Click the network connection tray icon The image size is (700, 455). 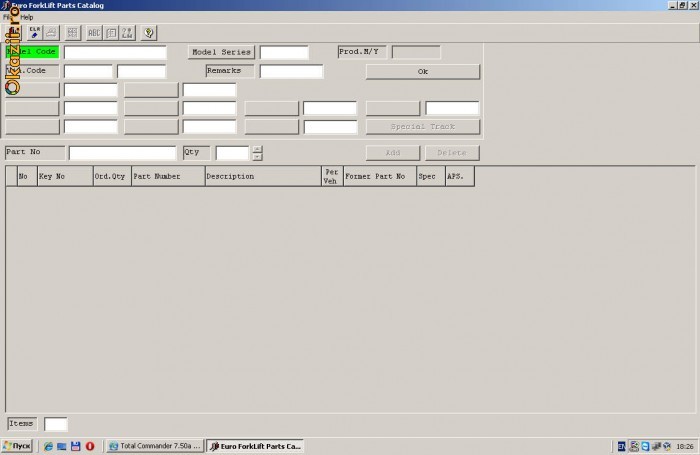click(x=656, y=446)
